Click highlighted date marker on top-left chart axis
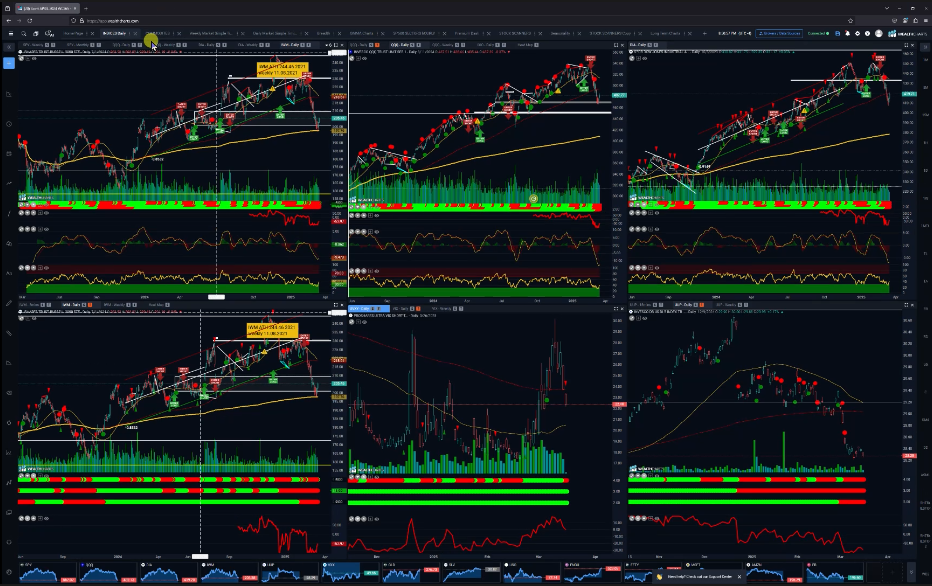The width and height of the screenshot is (932, 586). [x=216, y=297]
